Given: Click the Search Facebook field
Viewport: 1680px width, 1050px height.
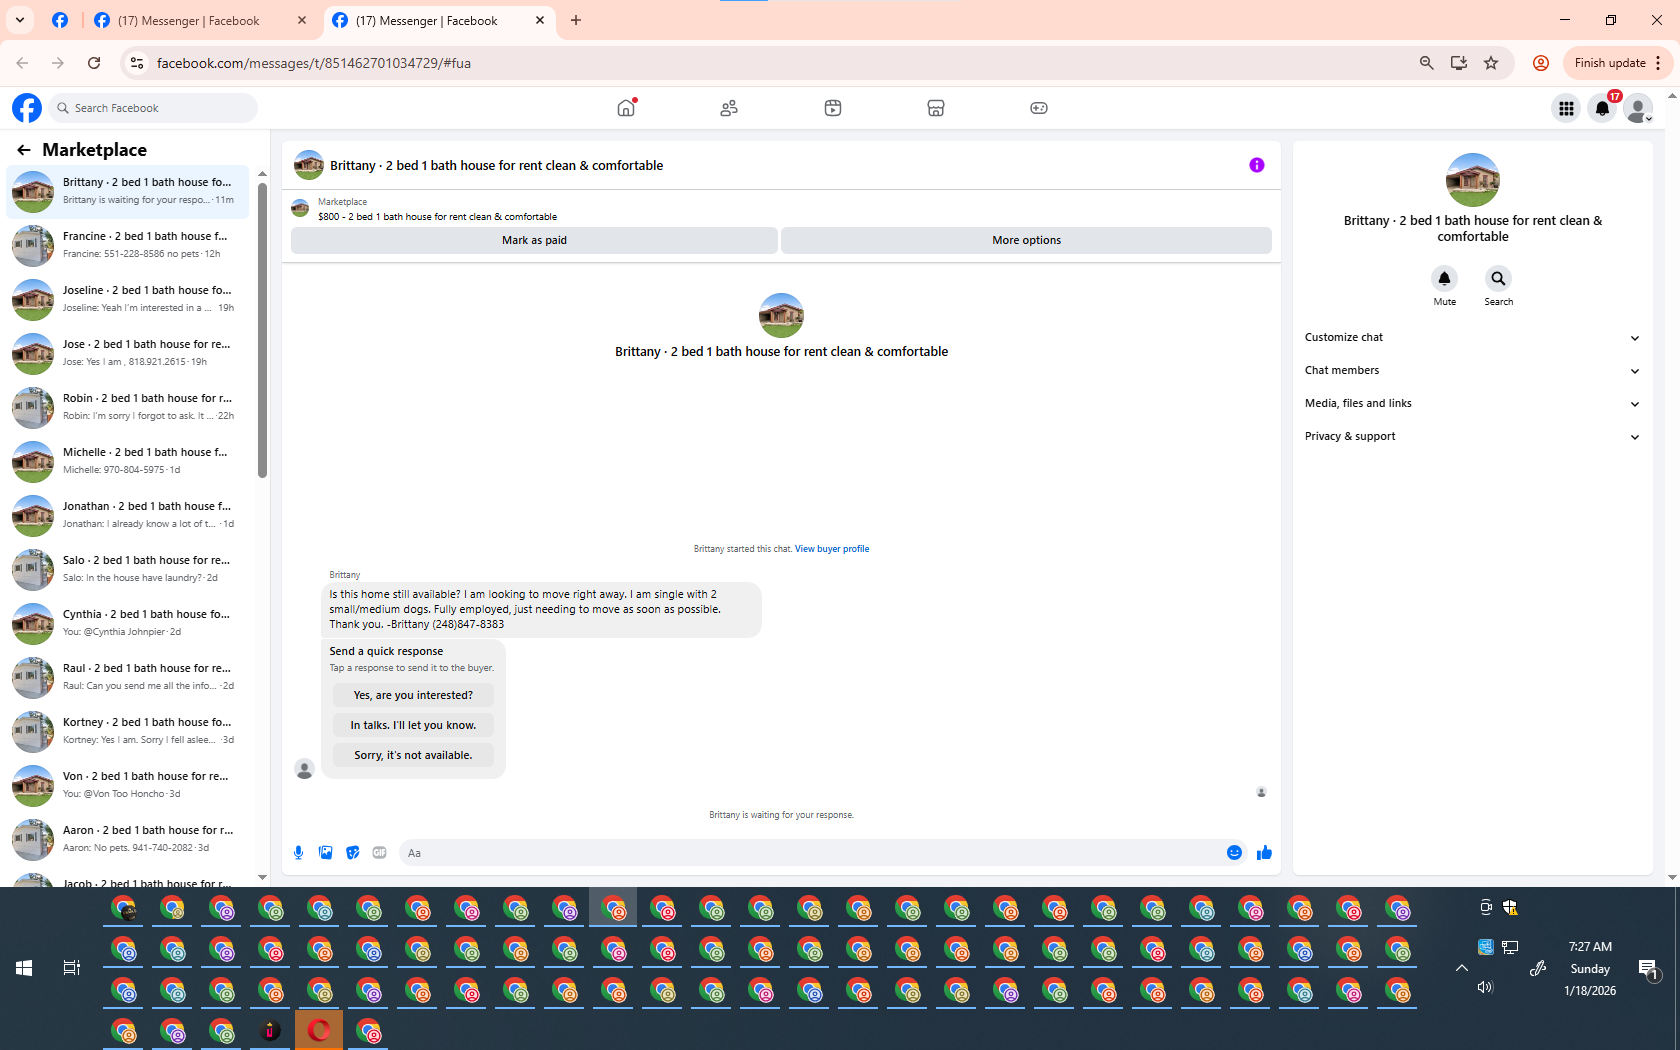Looking at the screenshot, I should 153,108.
